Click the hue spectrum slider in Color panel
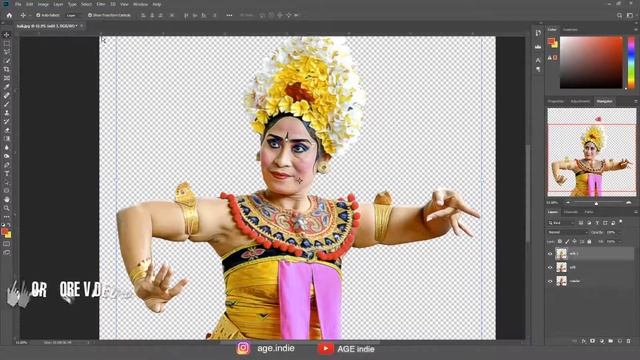 (631, 62)
